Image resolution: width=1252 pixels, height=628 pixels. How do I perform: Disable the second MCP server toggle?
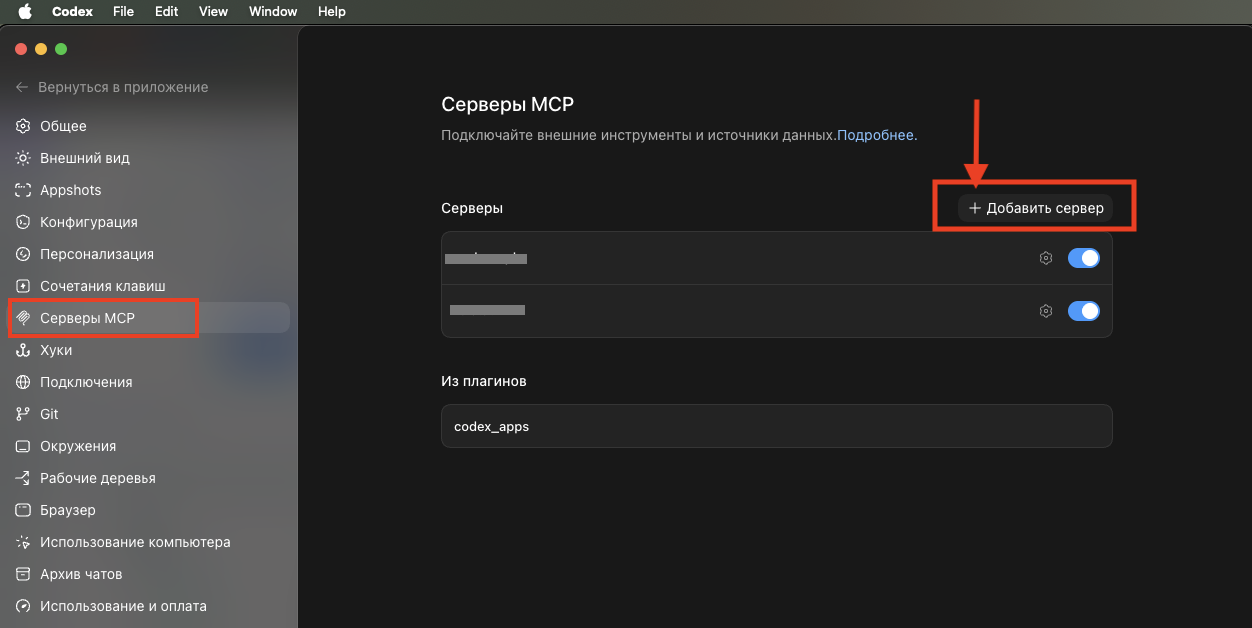point(1084,311)
